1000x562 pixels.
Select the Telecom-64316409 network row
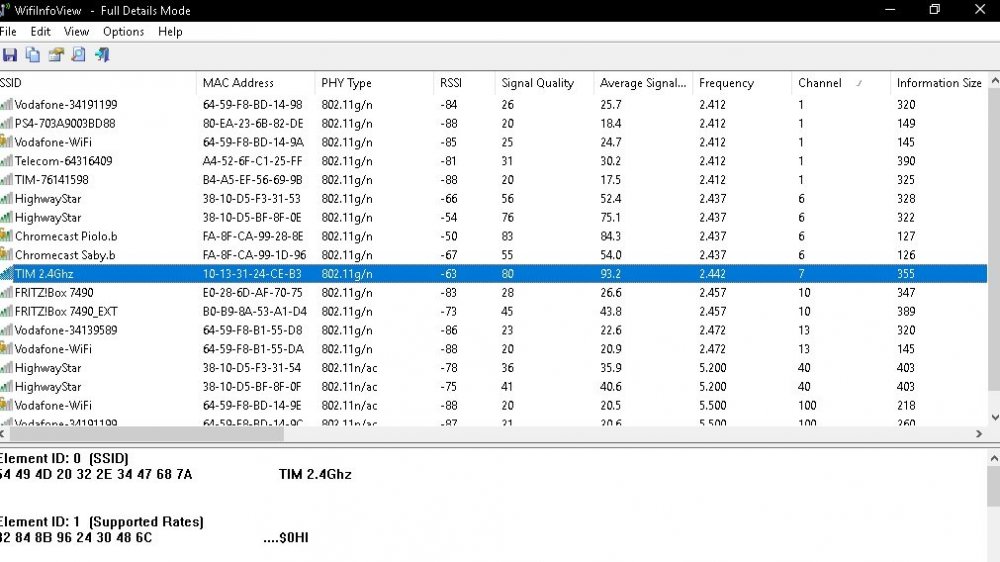pyautogui.click(x=494, y=161)
